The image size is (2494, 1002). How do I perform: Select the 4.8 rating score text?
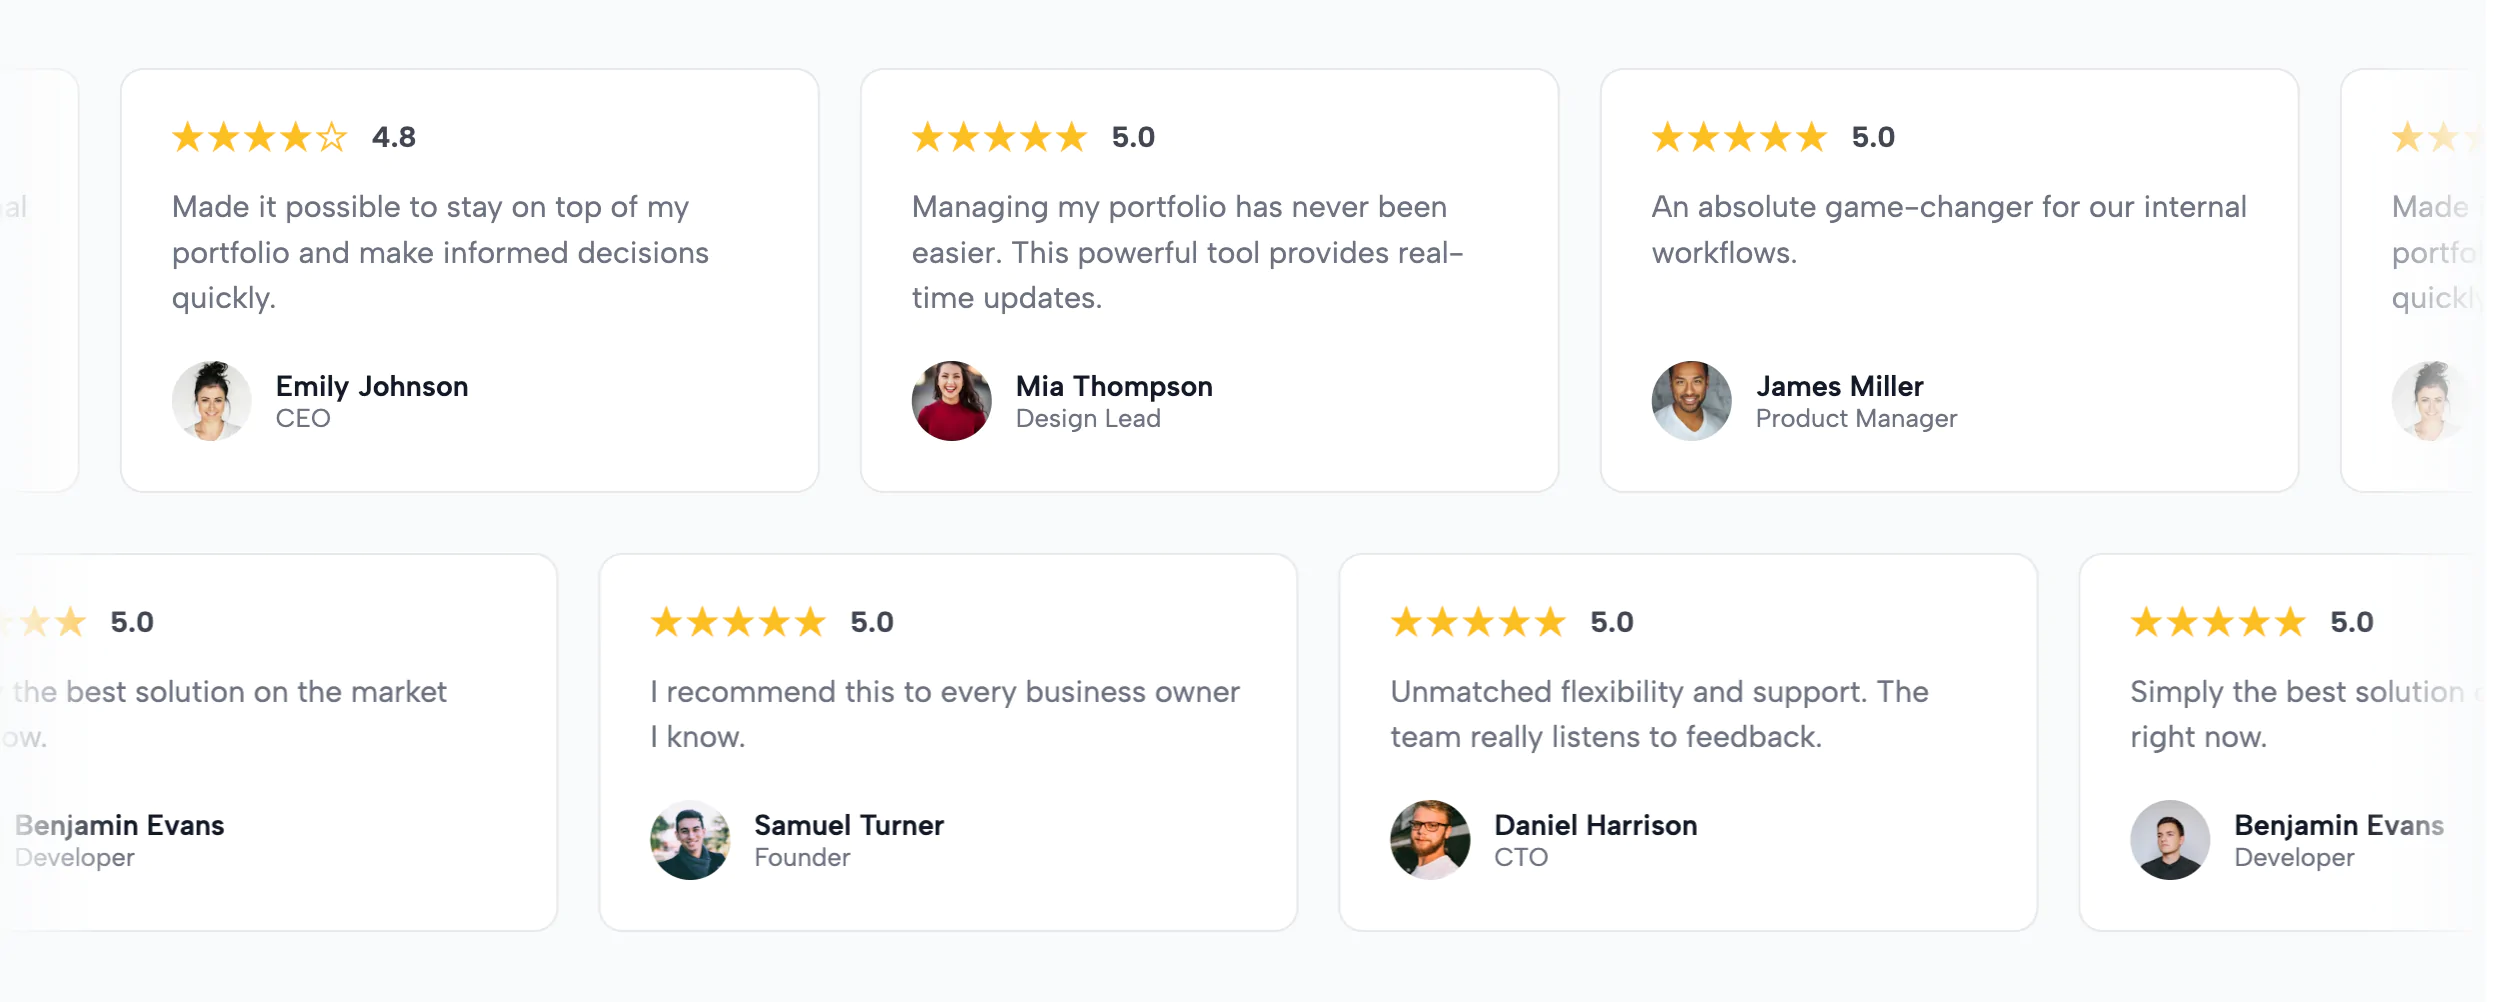[x=392, y=137]
